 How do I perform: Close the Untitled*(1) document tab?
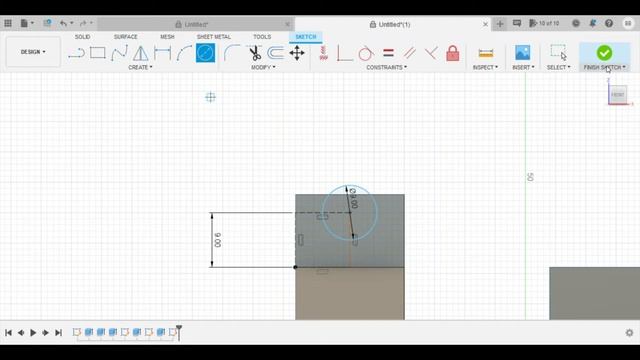(x=485, y=24)
